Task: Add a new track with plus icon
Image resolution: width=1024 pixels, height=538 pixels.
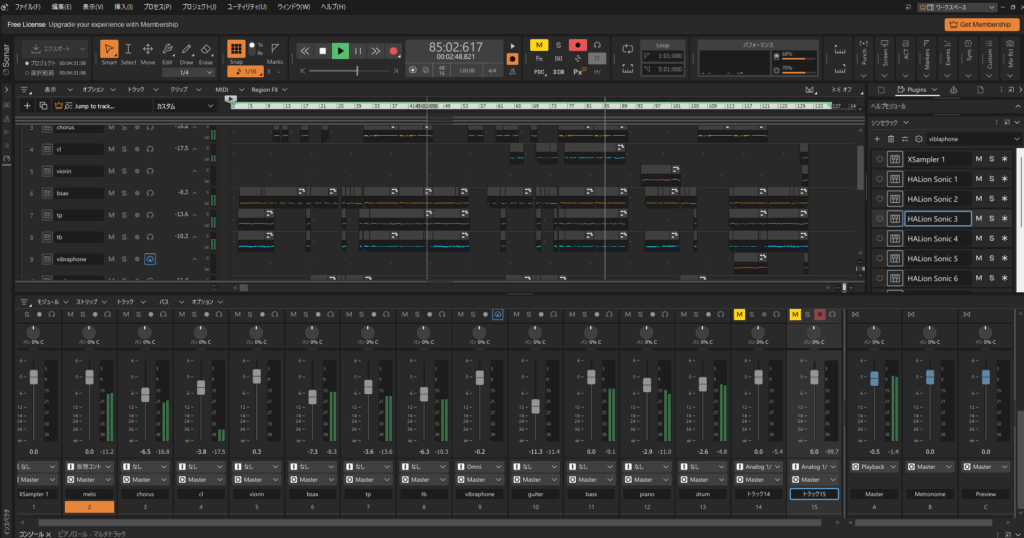Action: tap(27, 106)
